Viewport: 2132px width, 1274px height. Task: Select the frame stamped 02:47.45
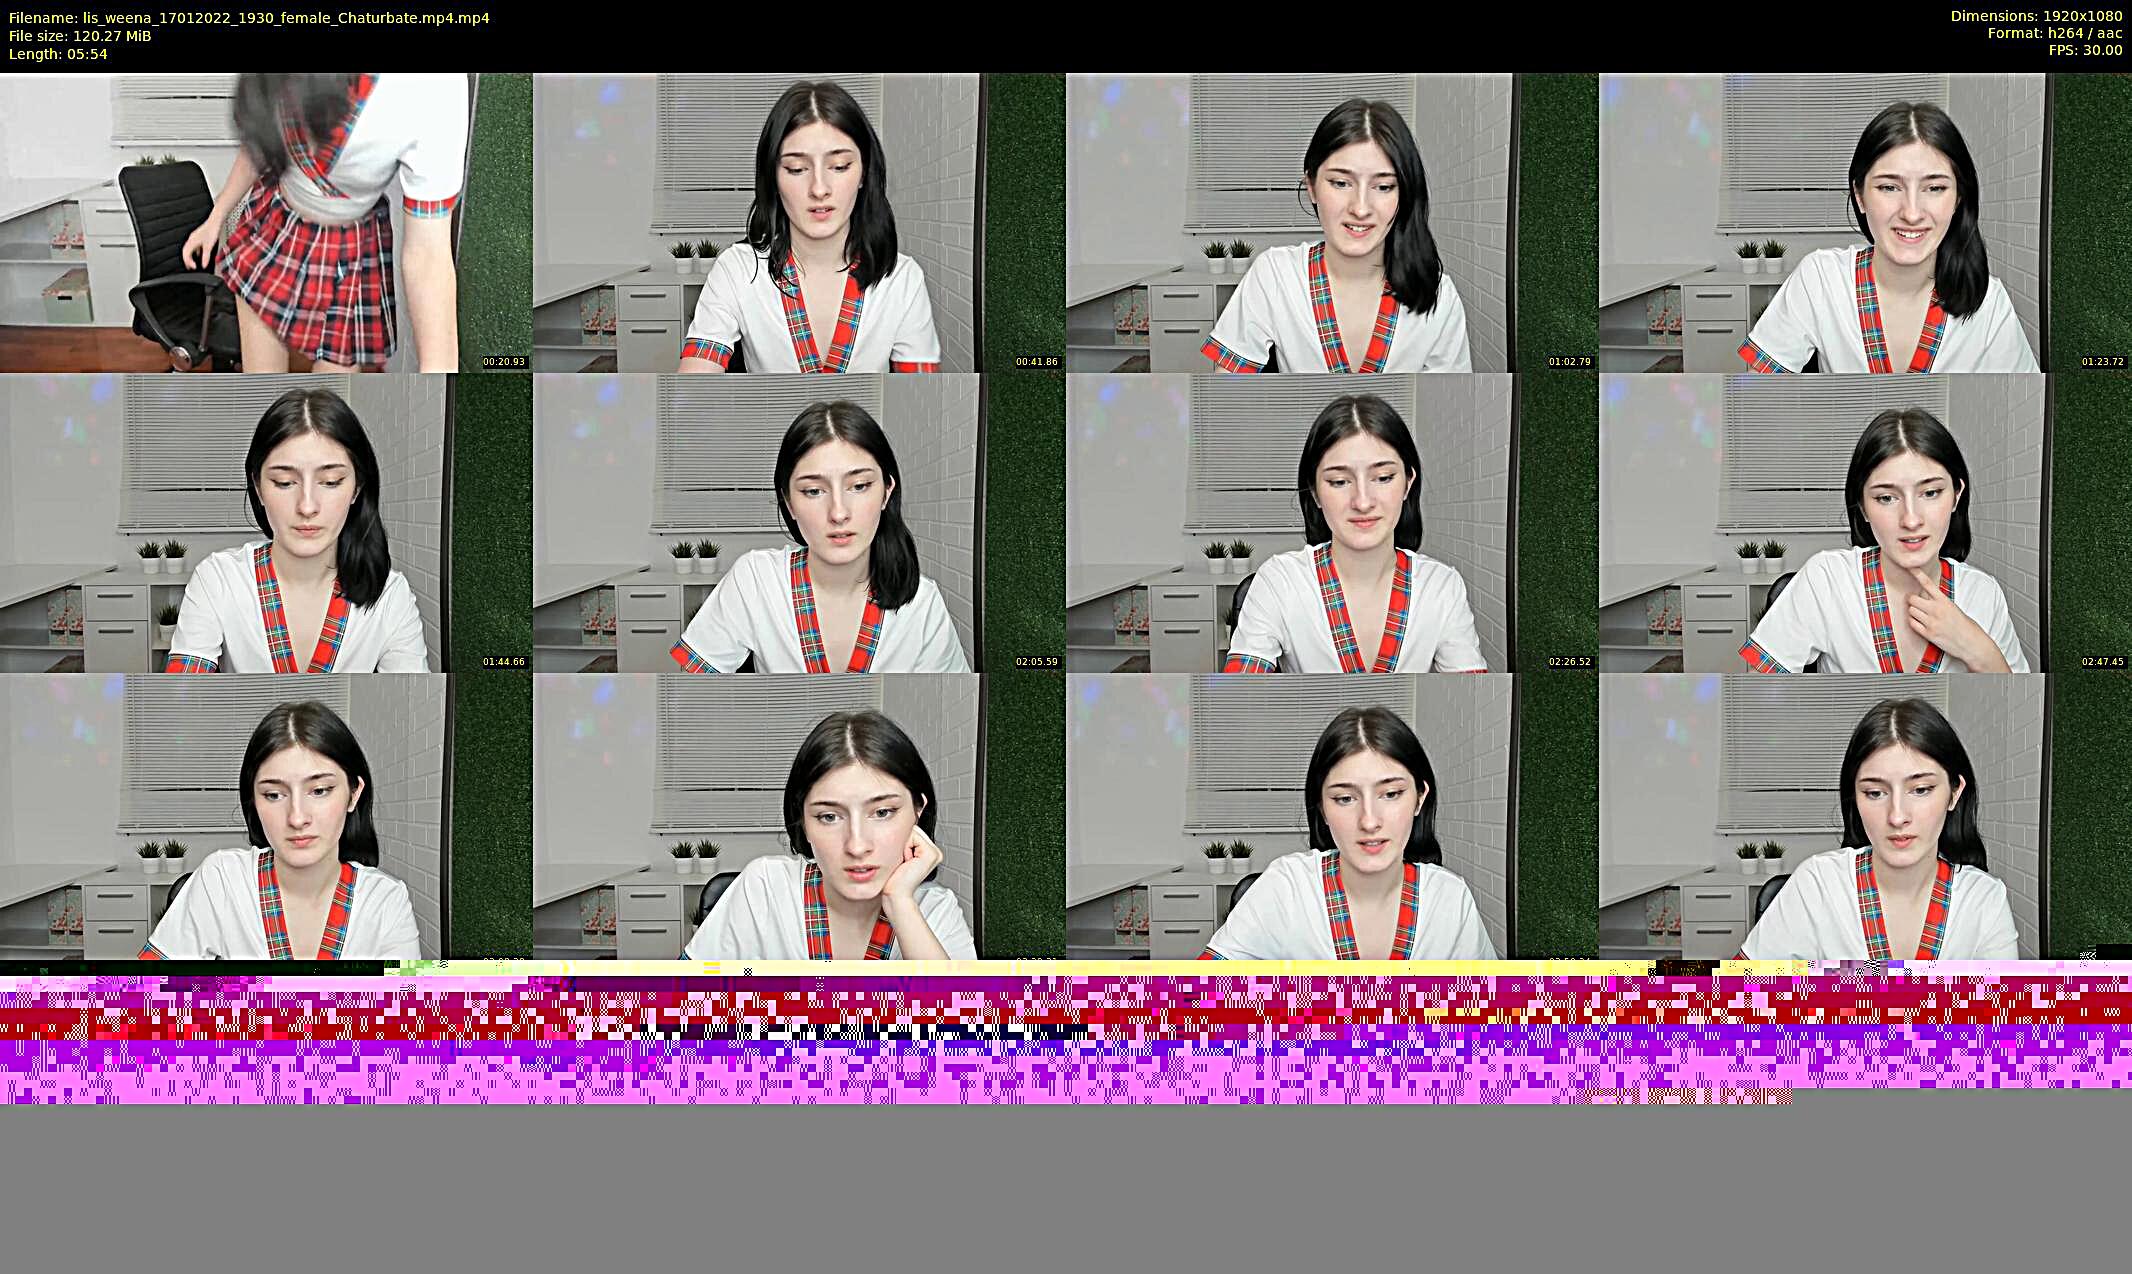coord(1865,522)
